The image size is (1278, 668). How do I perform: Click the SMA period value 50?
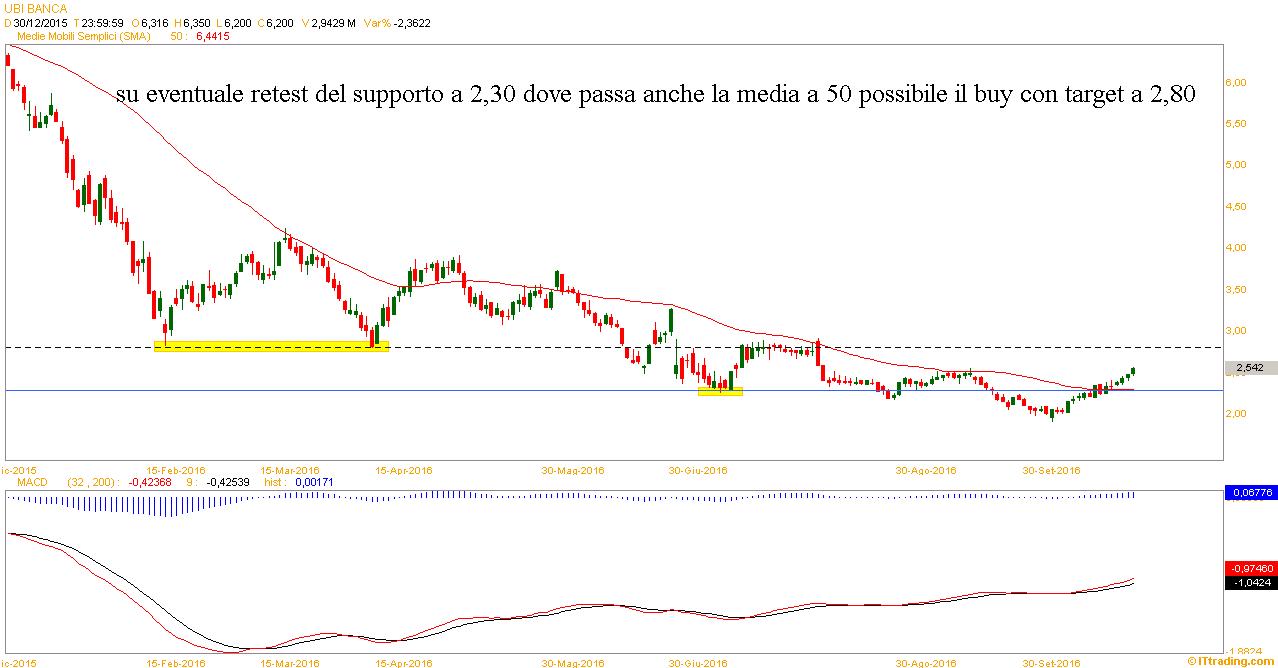(x=178, y=36)
